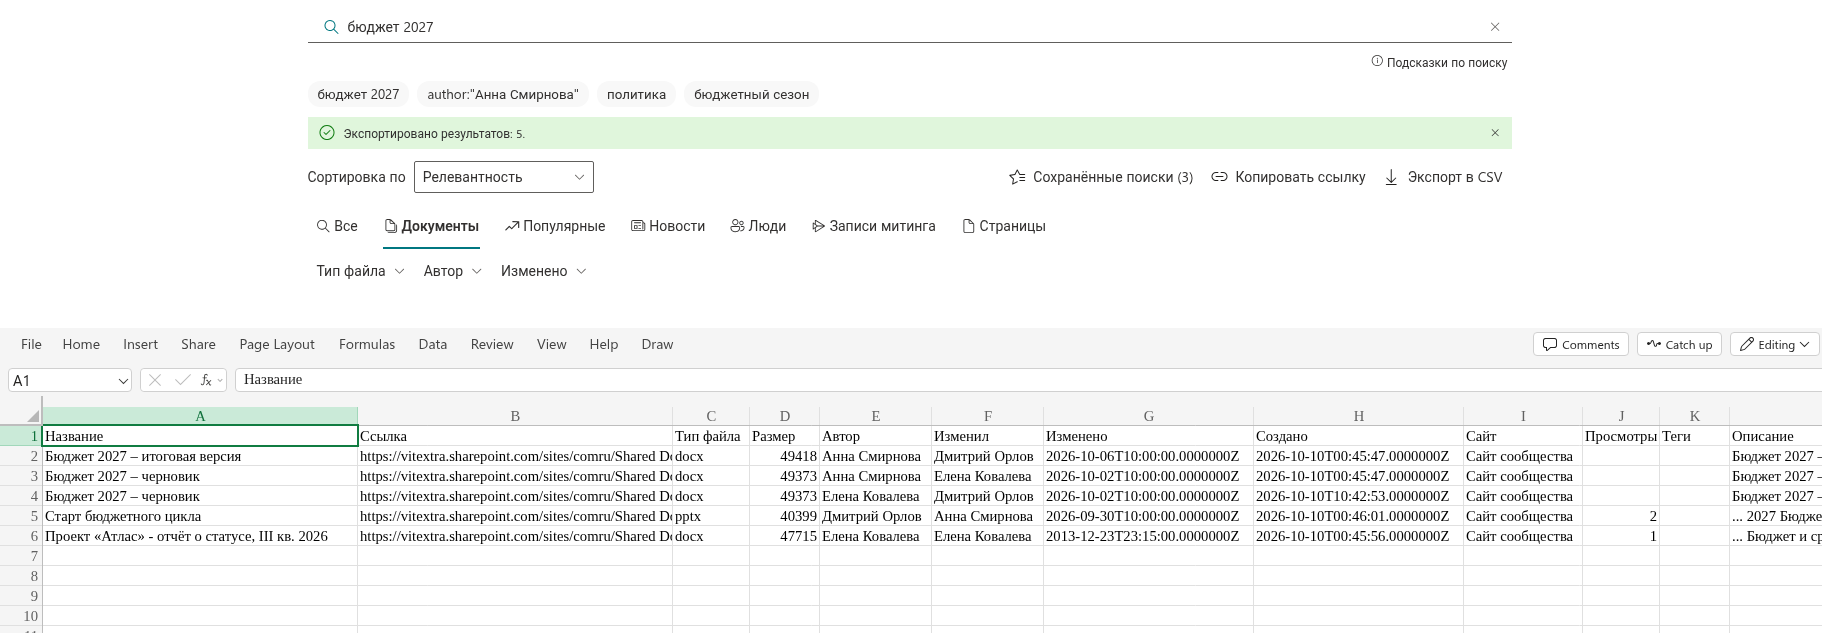Open the Page Layout ribbon tab
Image resolution: width=1822 pixels, height=633 pixels.
click(x=277, y=344)
